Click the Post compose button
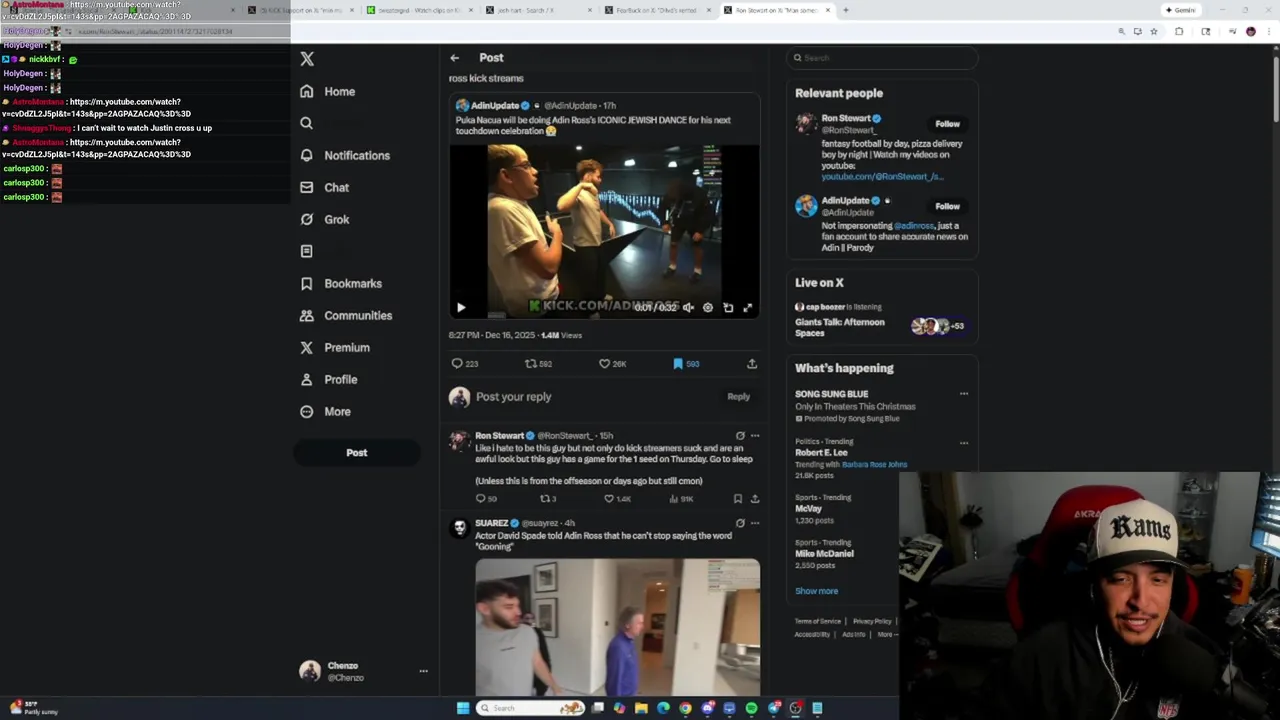The width and height of the screenshot is (1280, 720). click(x=356, y=452)
